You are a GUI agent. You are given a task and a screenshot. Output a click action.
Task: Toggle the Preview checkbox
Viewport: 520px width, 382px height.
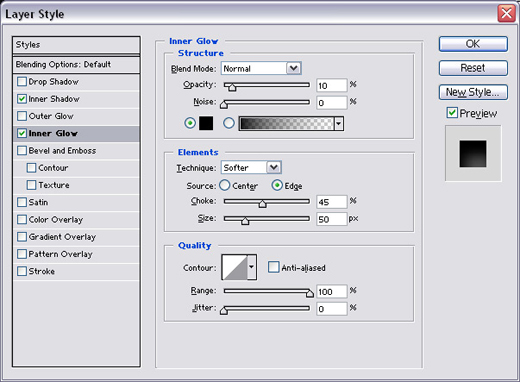pos(452,113)
